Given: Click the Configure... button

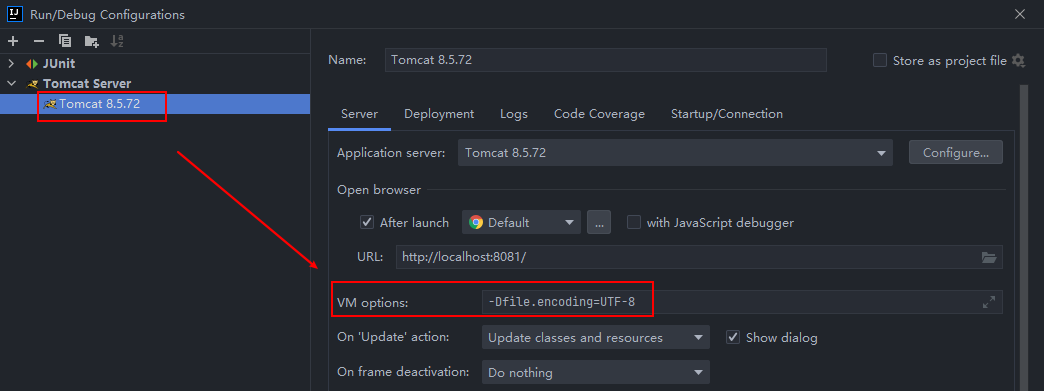Looking at the screenshot, I should pos(956,153).
